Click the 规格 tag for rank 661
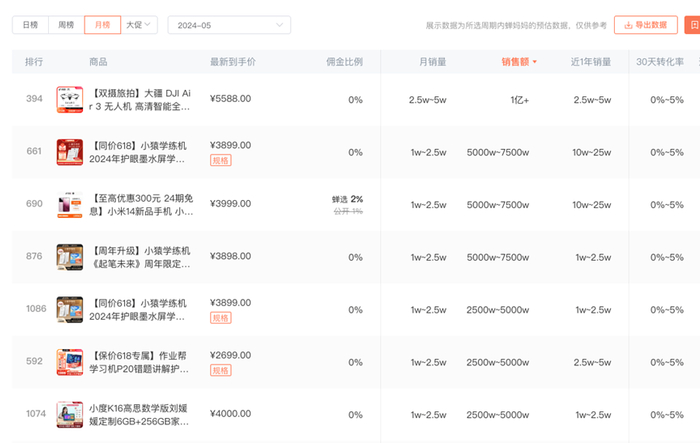 (x=220, y=160)
